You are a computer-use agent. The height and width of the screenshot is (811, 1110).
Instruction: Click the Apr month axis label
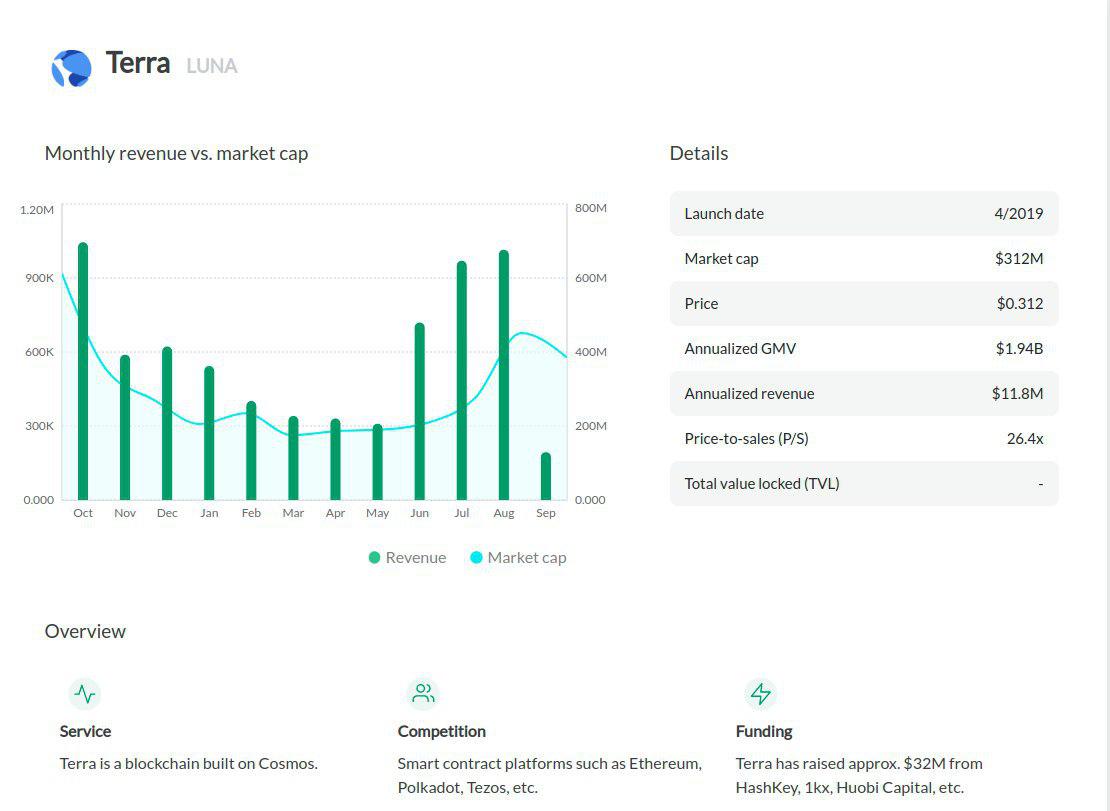(x=336, y=513)
